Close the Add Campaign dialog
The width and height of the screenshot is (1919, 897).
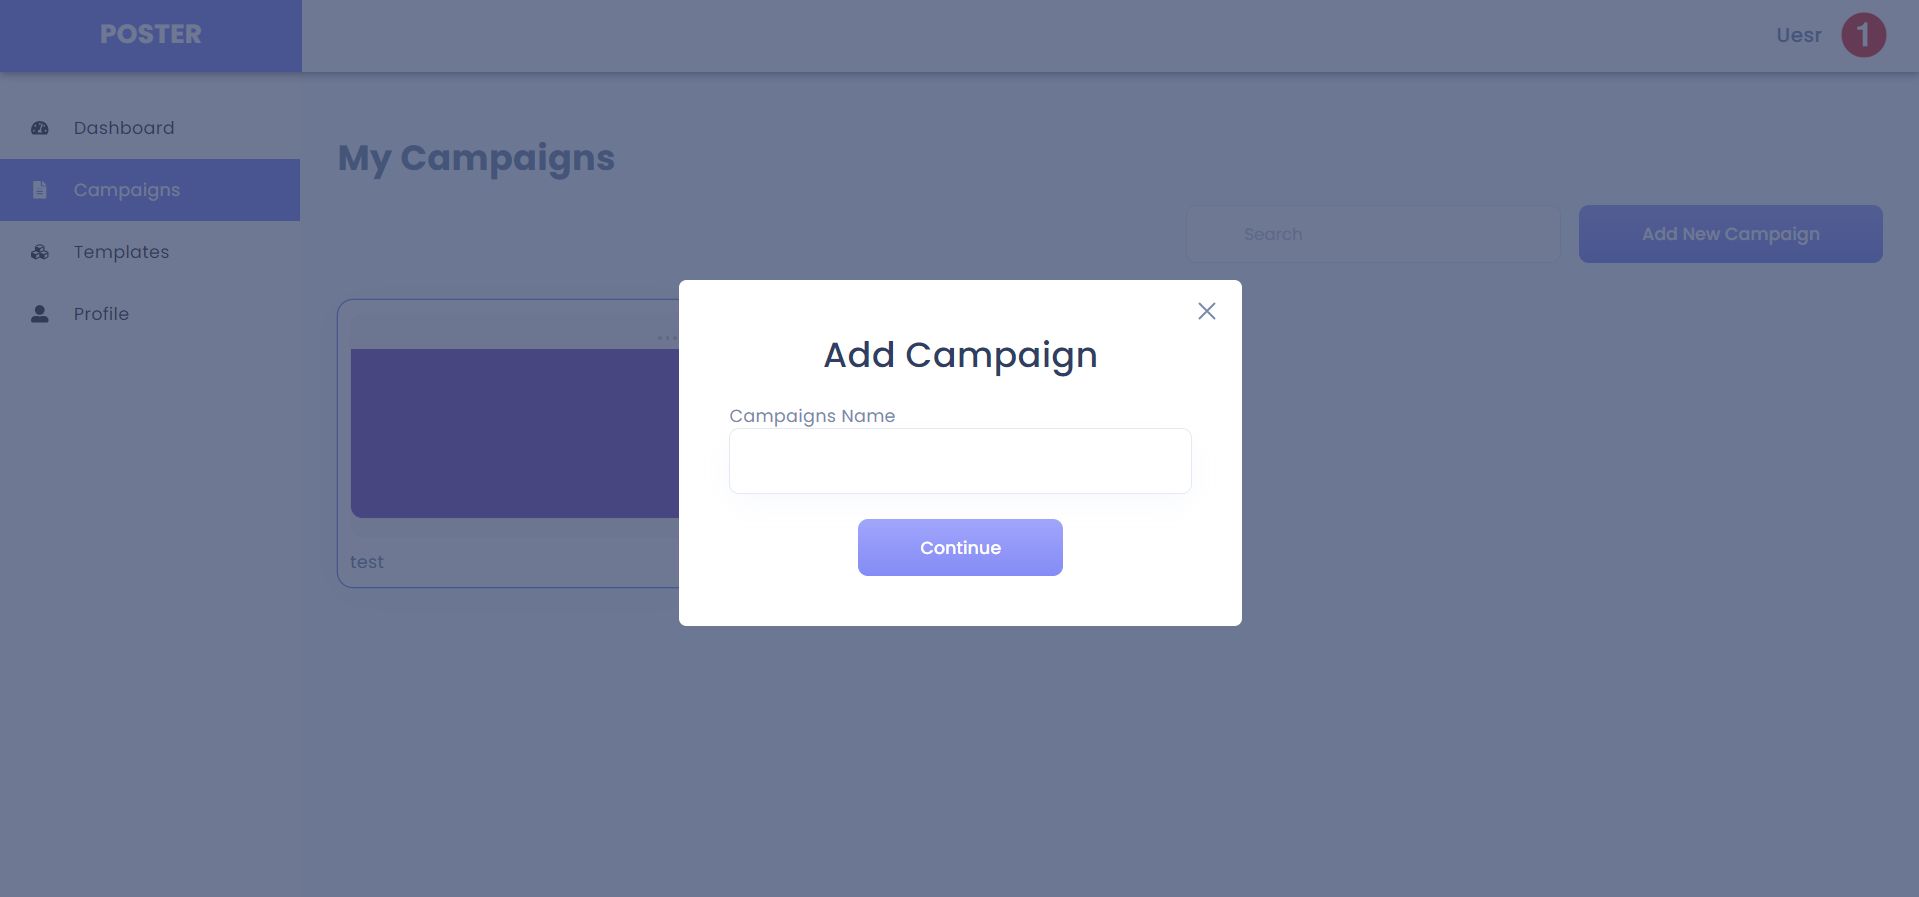pos(1206,311)
